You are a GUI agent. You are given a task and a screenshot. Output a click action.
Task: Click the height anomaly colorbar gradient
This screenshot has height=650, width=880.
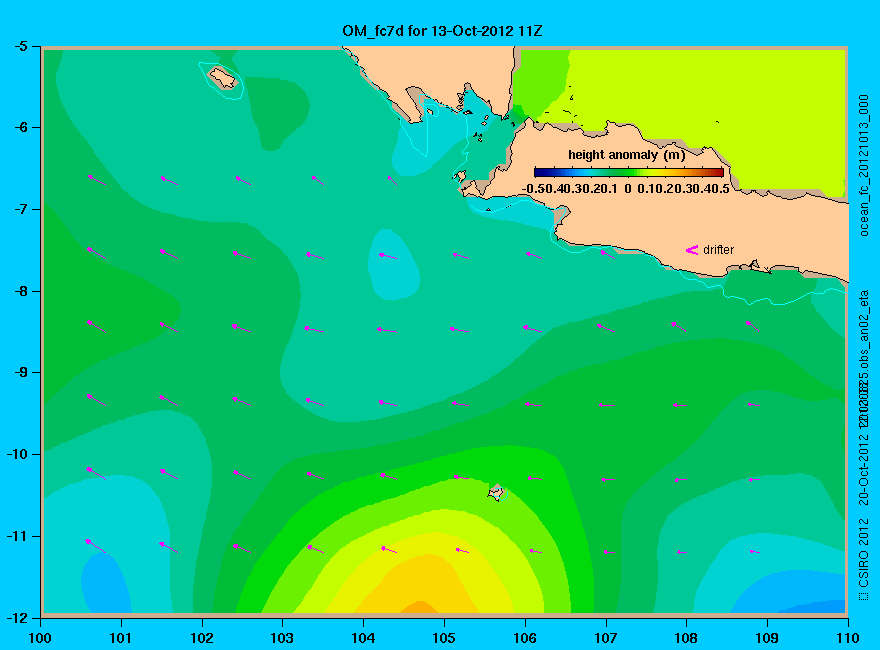(x=629, y=172)
